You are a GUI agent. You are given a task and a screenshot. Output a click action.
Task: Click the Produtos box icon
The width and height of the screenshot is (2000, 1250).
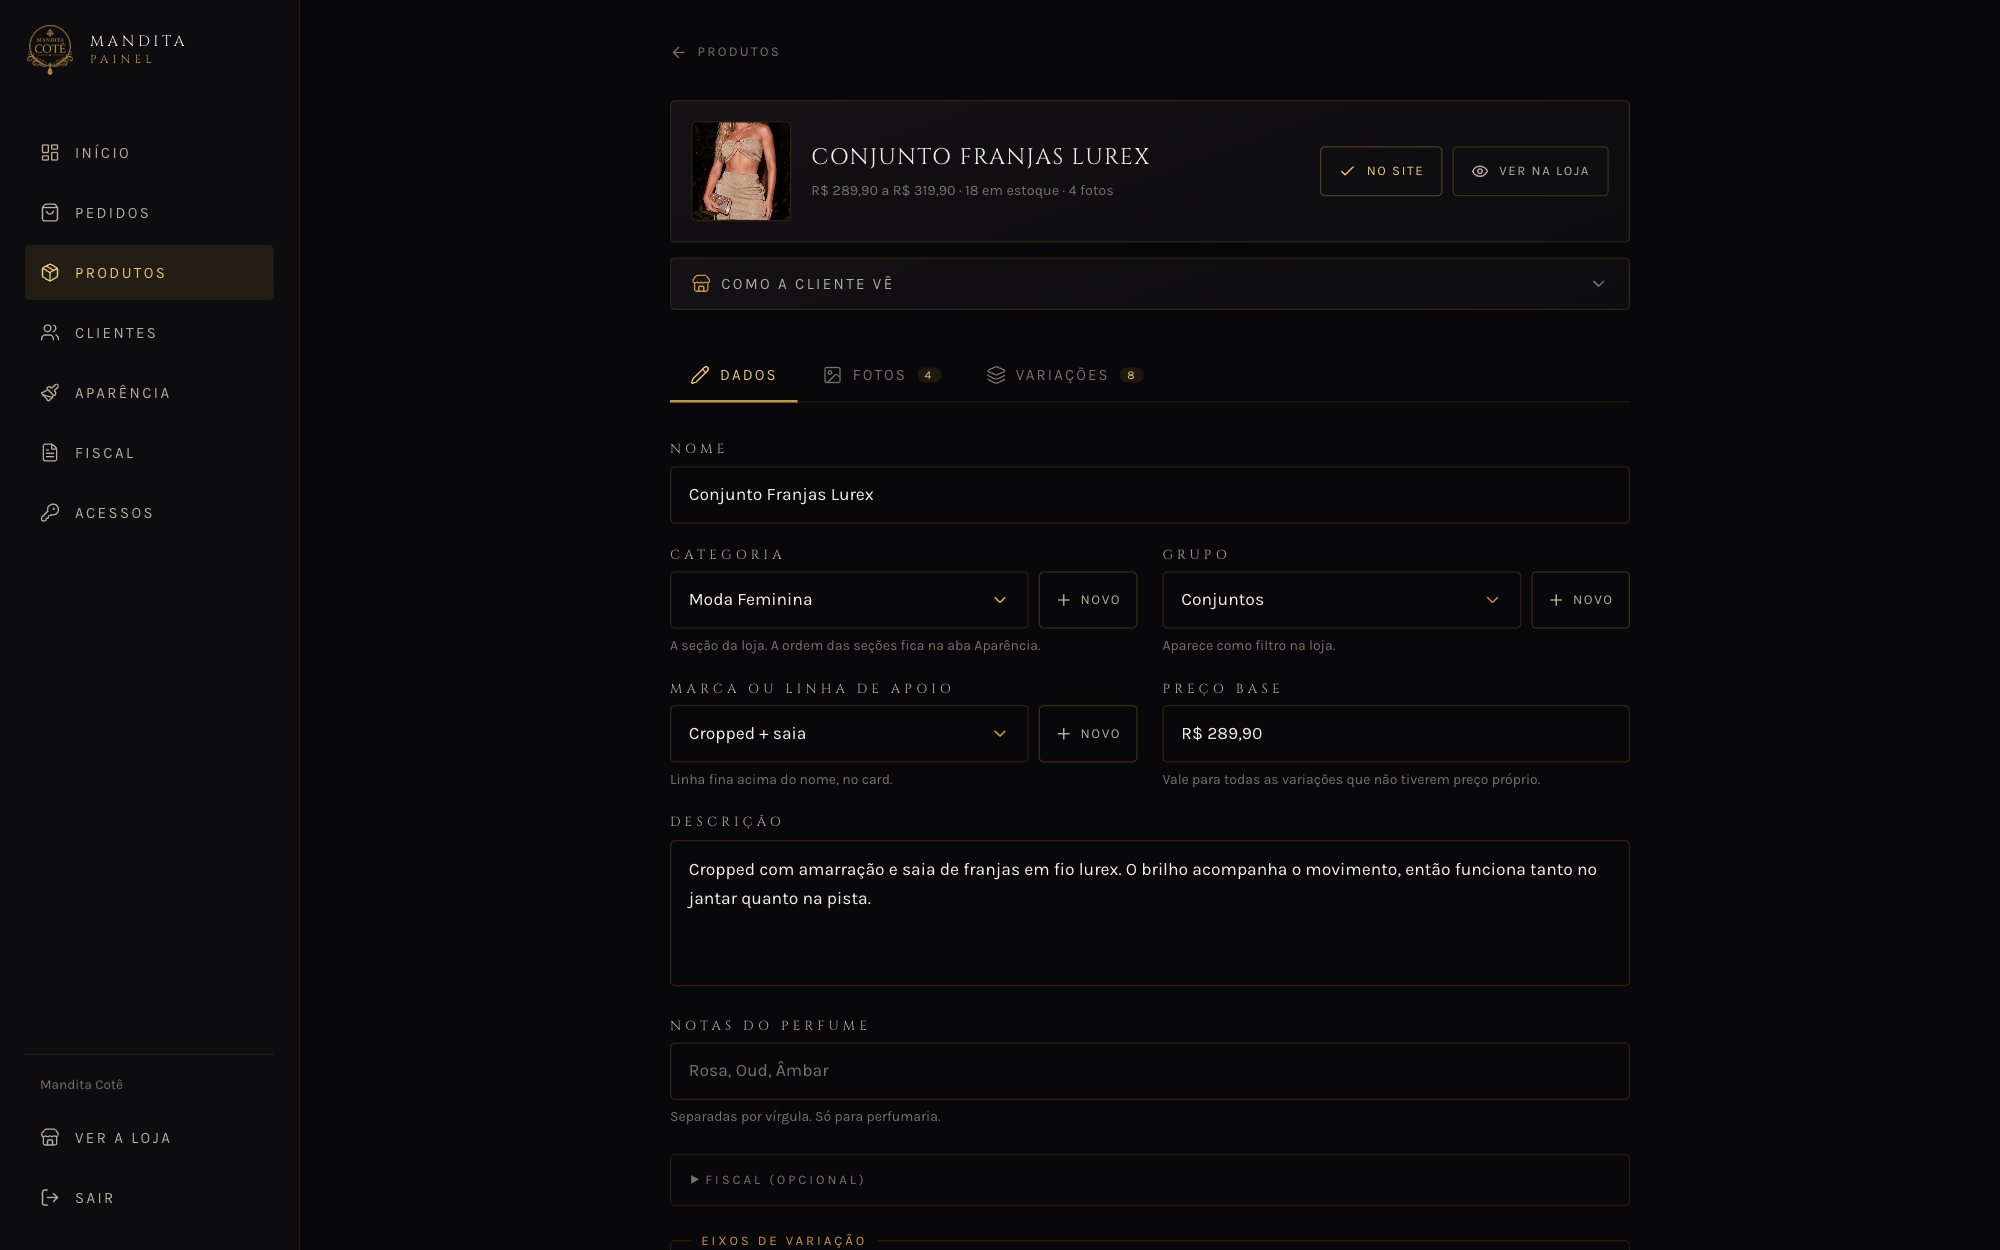coord(50,273)
